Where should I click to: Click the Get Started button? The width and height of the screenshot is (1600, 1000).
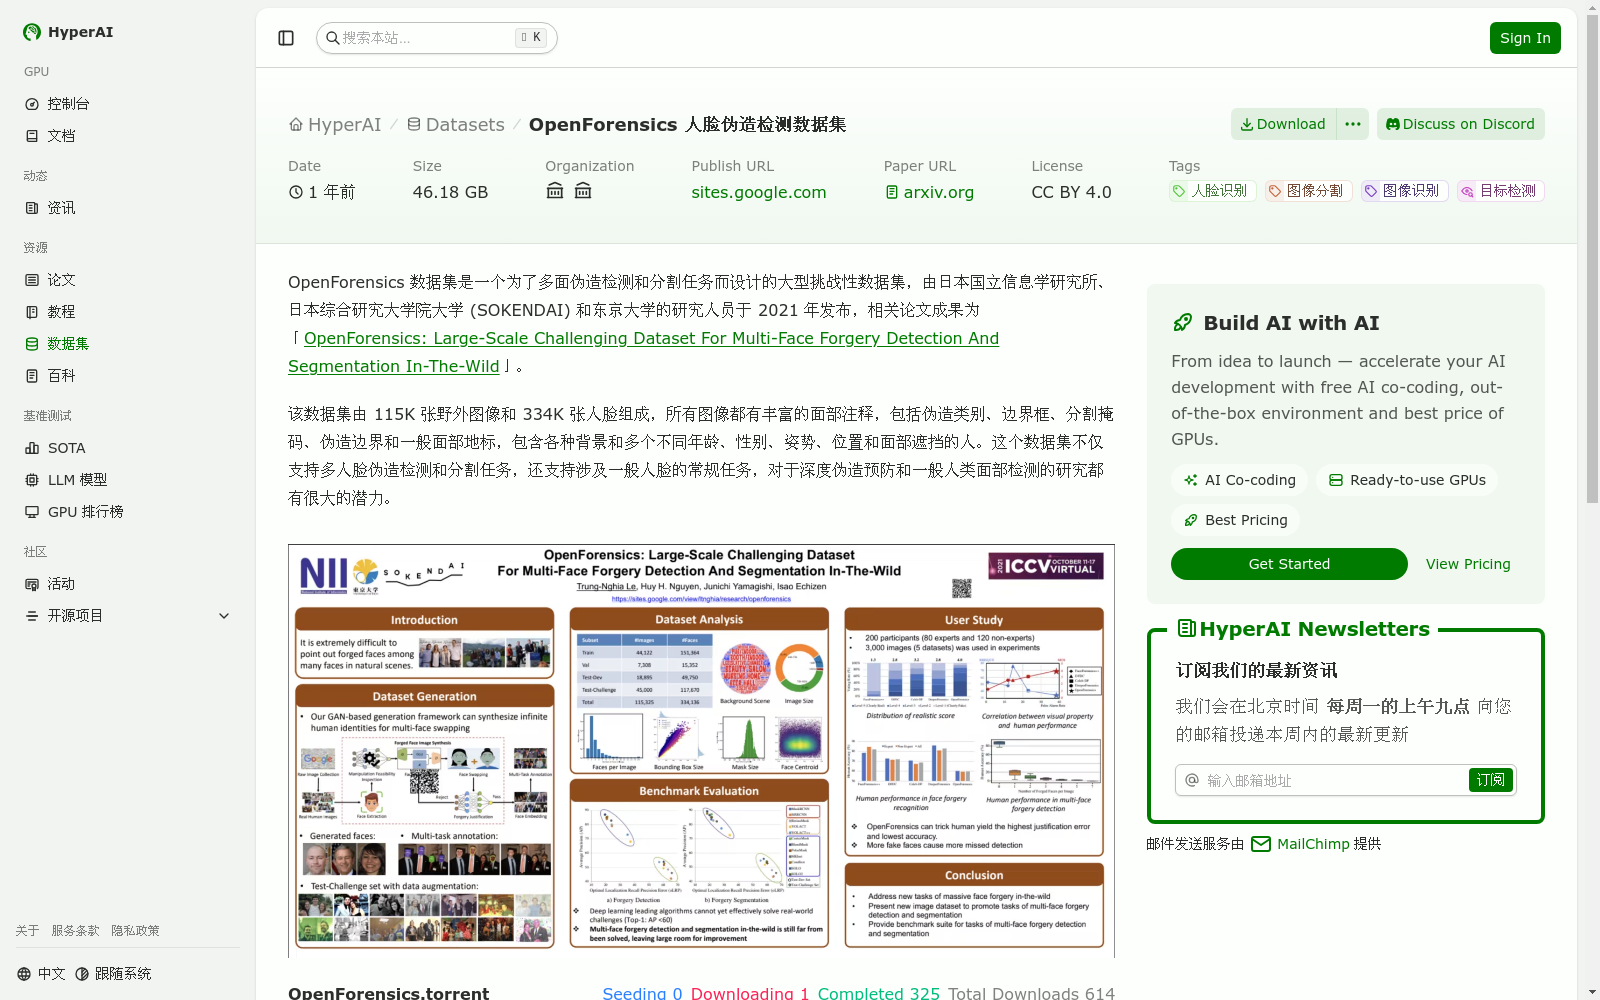(1289, 564)
